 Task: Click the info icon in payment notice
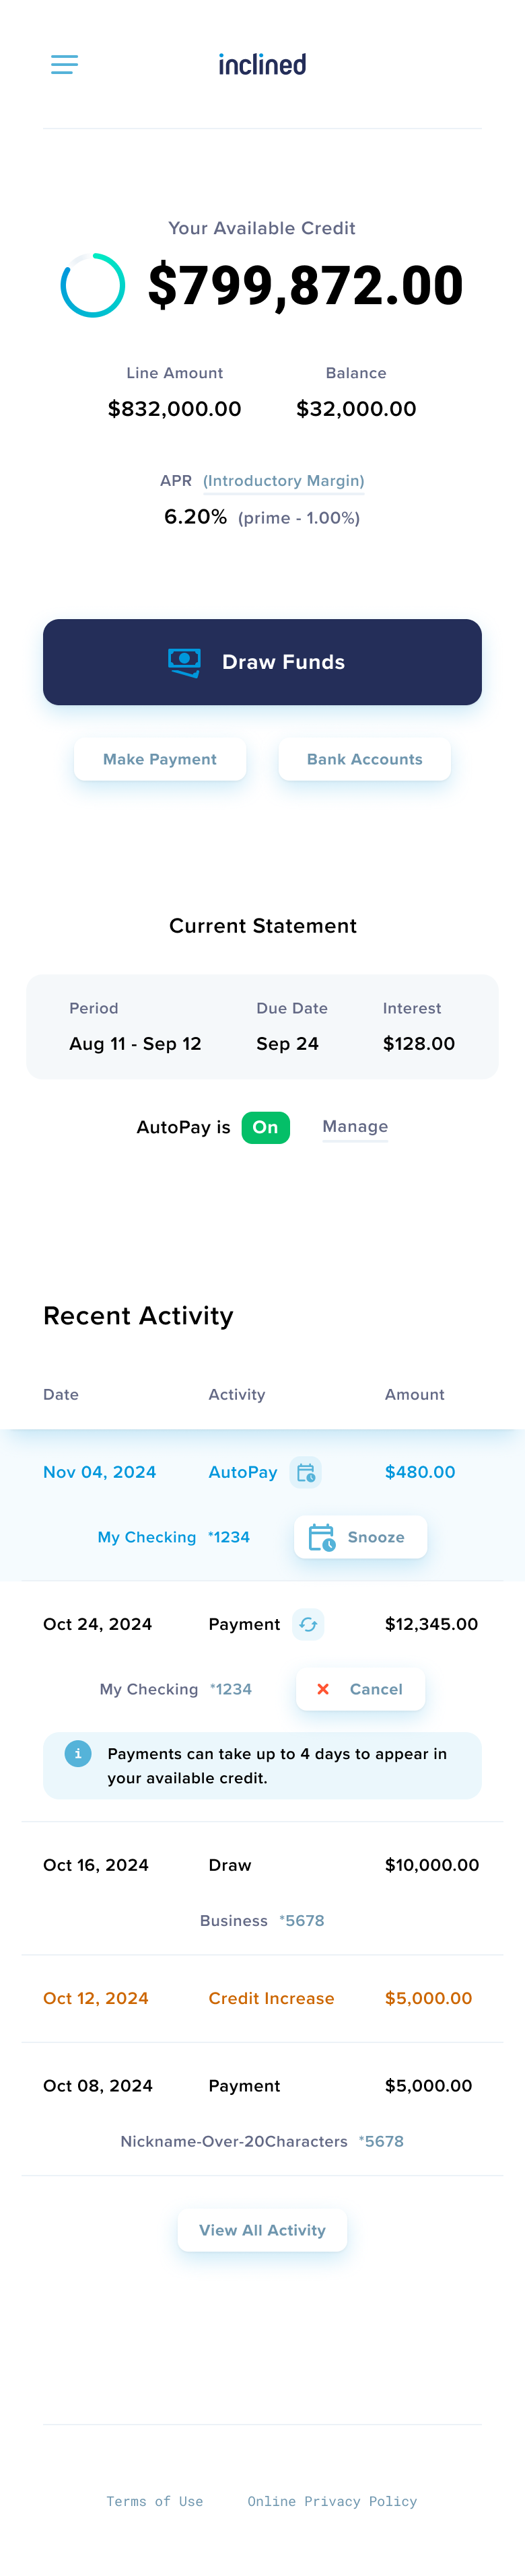78,1754
